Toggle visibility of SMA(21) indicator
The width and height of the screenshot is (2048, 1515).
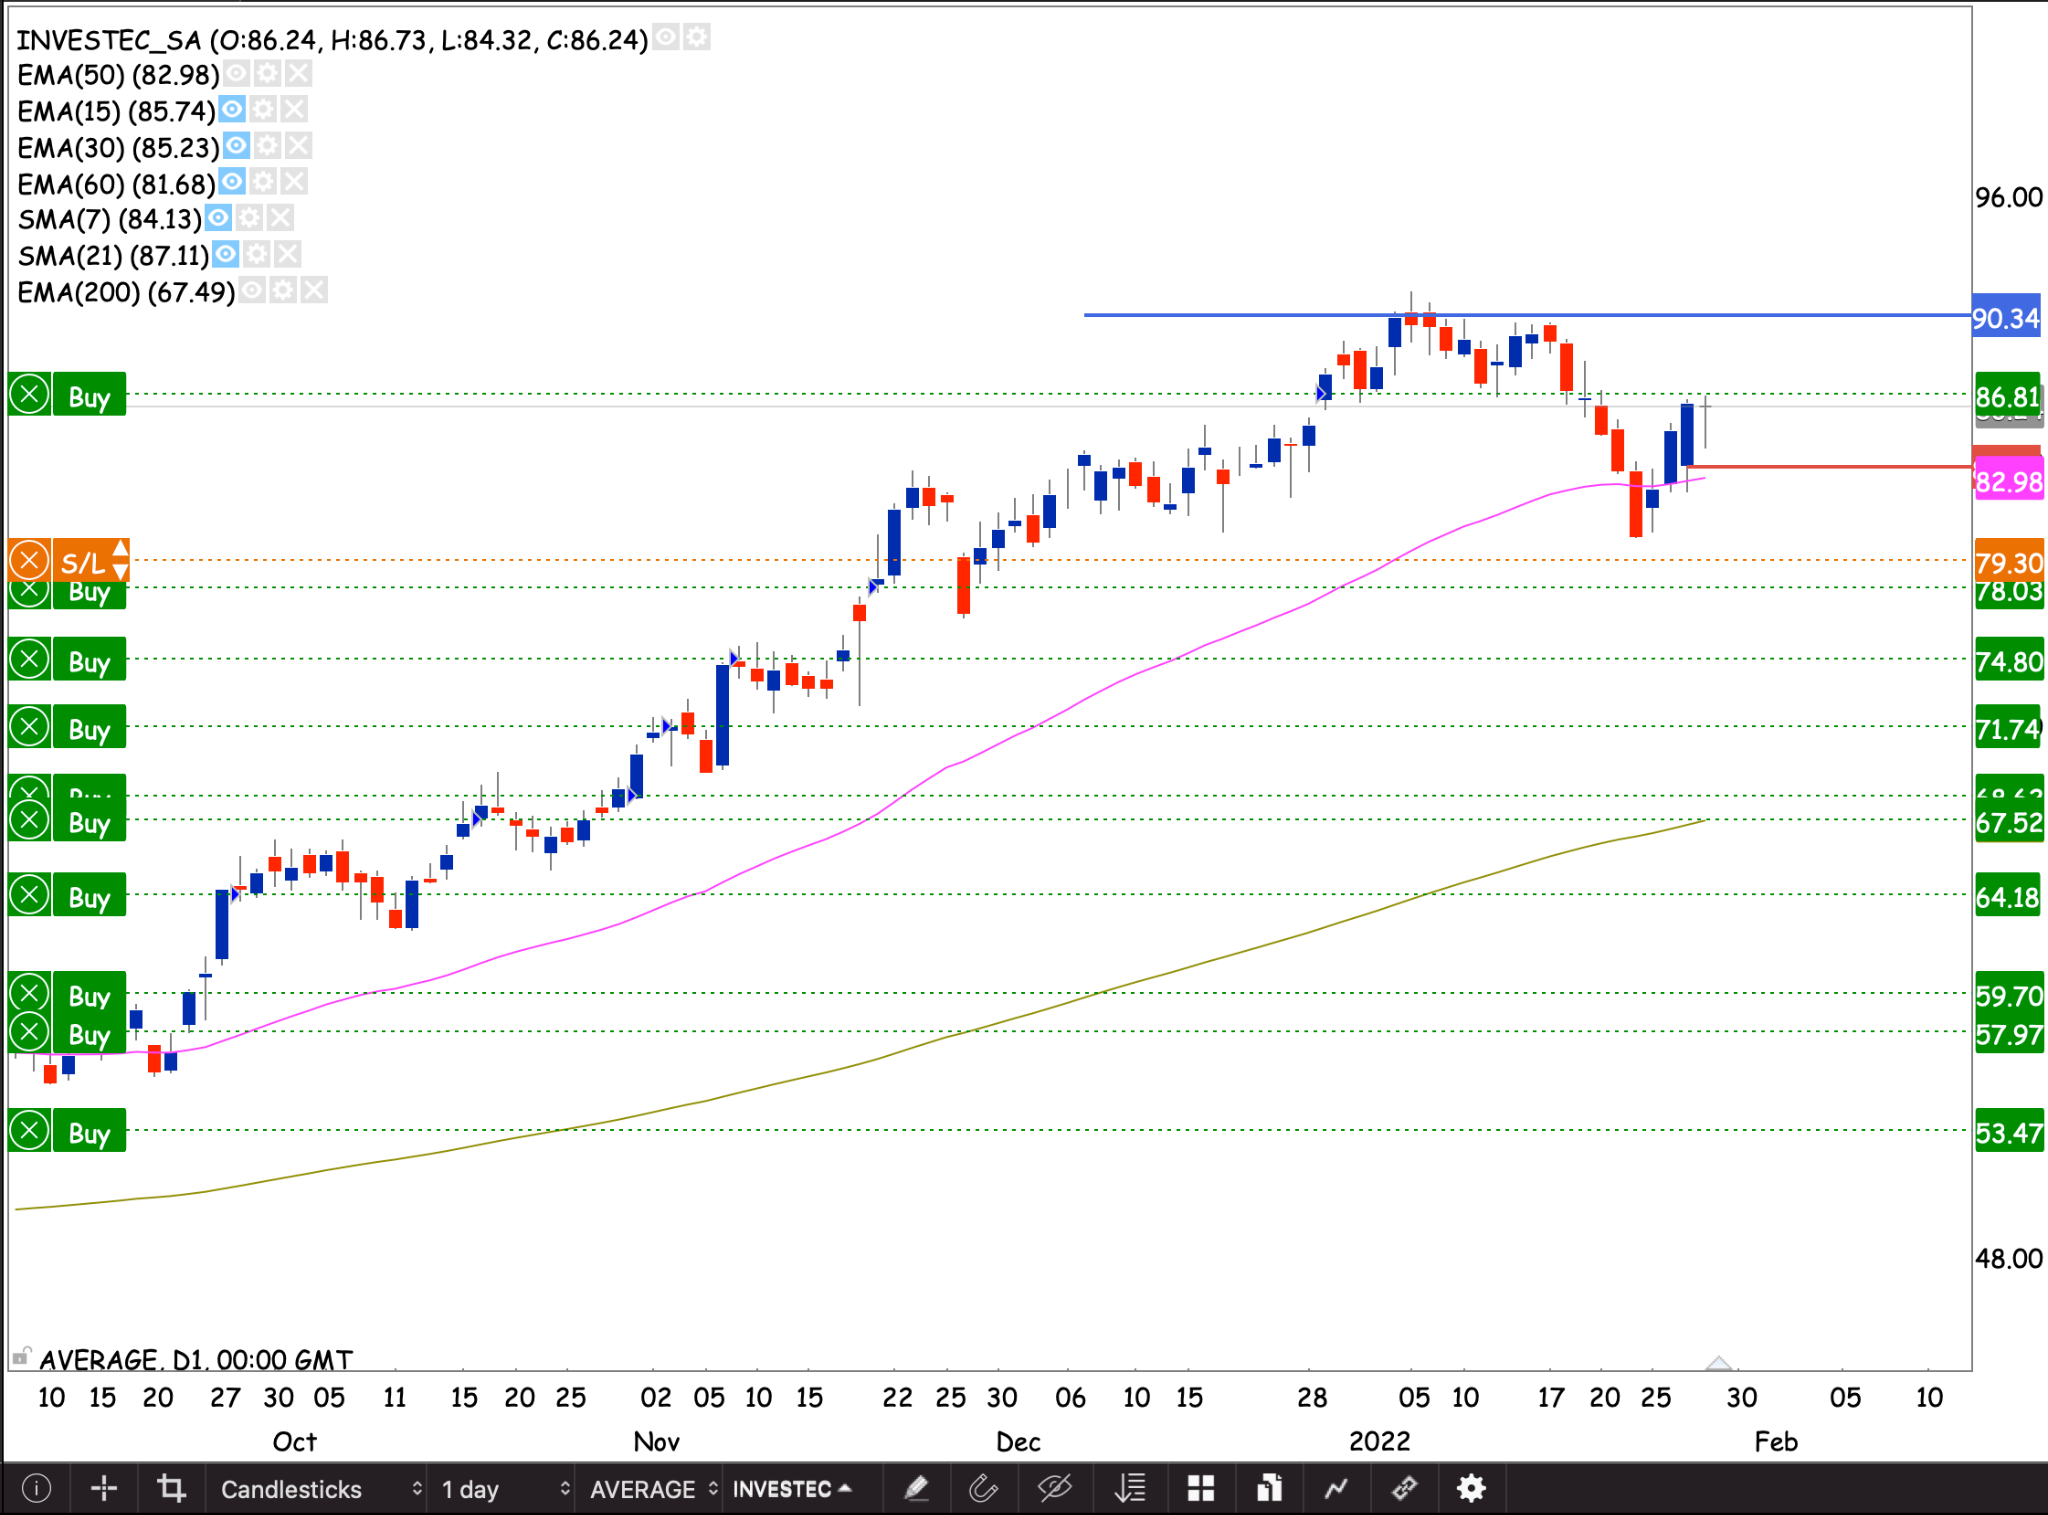point(226,255)
